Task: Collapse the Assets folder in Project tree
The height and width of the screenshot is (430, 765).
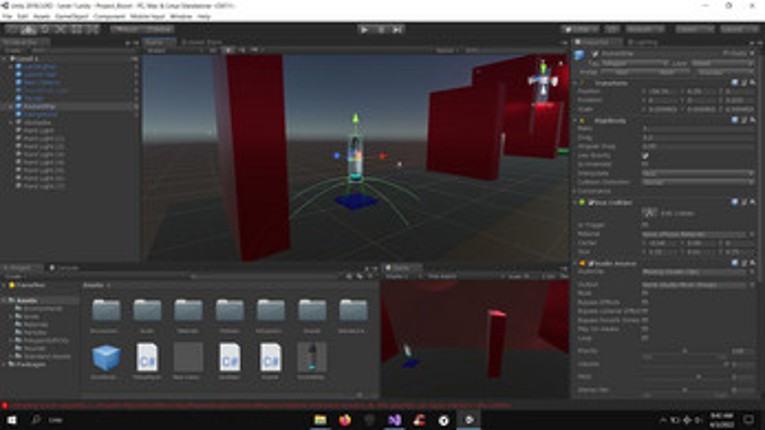Action: coord(4,301)
